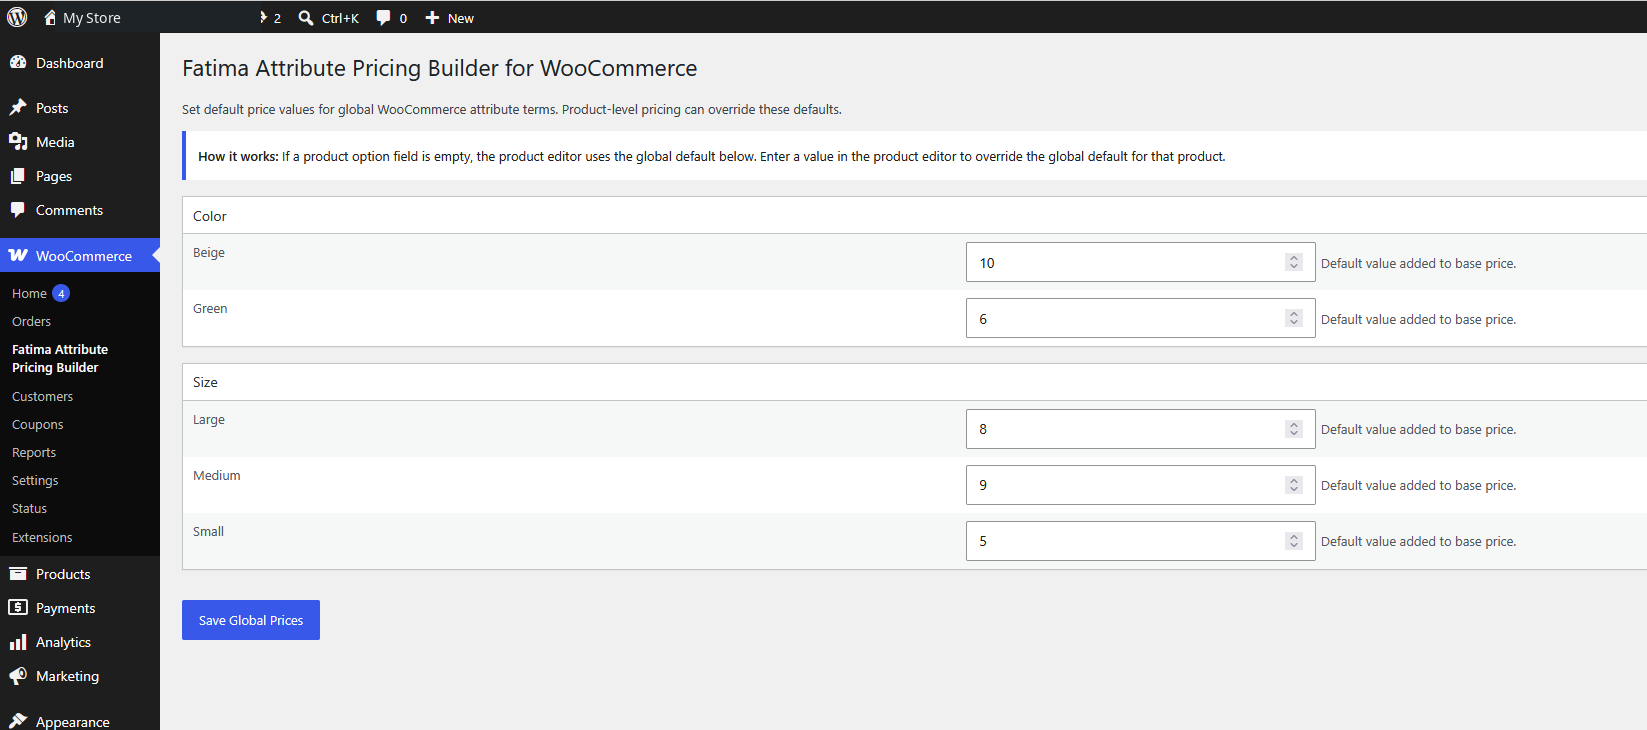
Task: Open WooCommerce Home submenu link
Action: (x=29, y=293)
